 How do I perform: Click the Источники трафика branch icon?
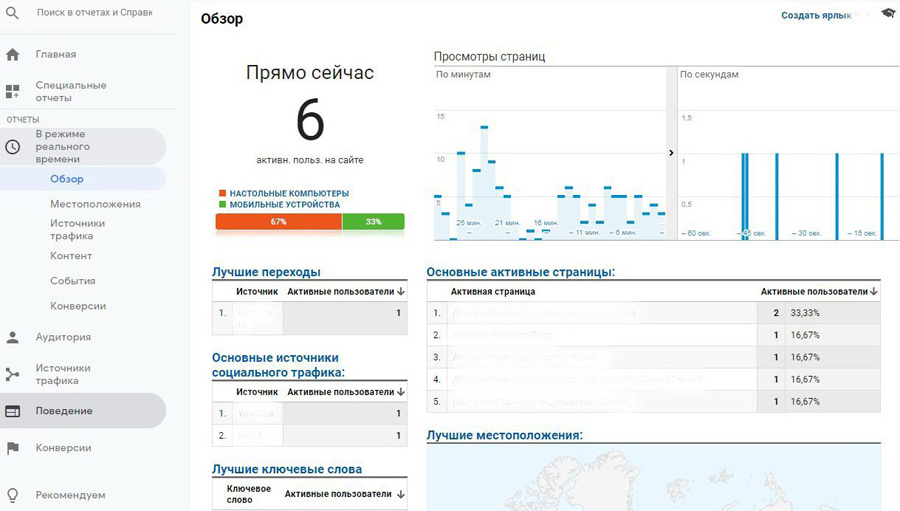tap(13, 374)
